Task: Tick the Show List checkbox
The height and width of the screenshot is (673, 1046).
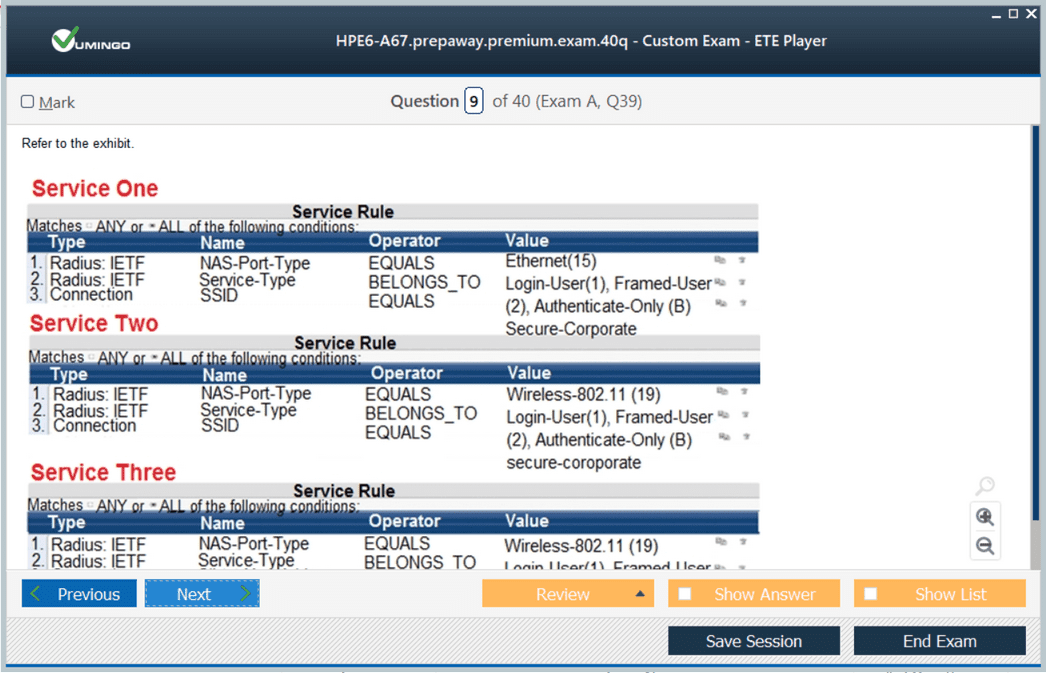Action: [871, 594]
